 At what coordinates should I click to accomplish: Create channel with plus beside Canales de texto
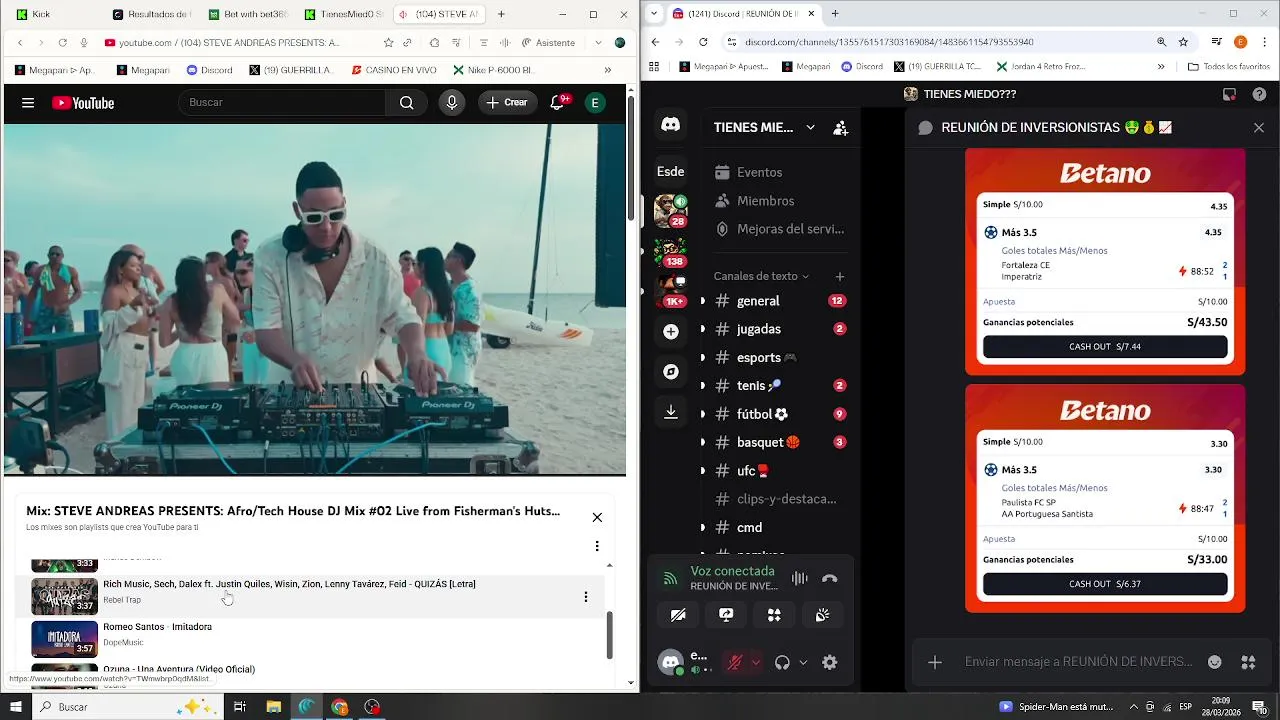(x=840, y=276)
